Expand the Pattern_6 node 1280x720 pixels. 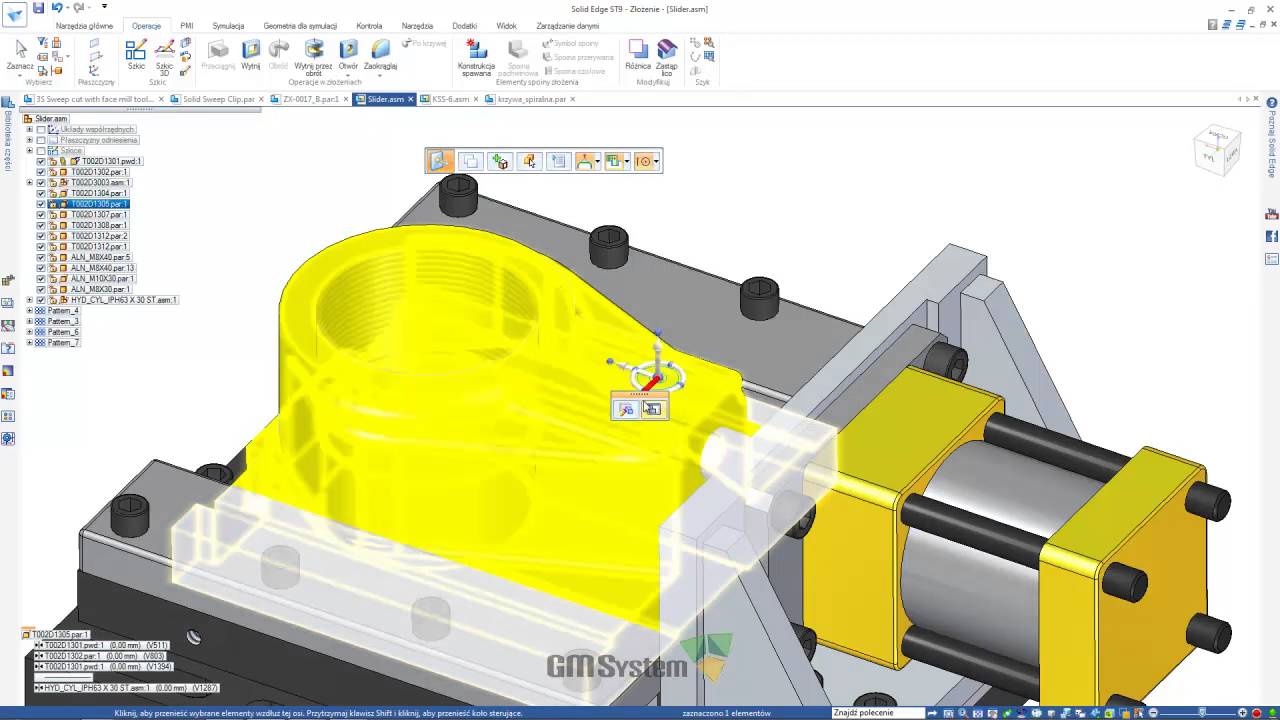click(30, 332)
